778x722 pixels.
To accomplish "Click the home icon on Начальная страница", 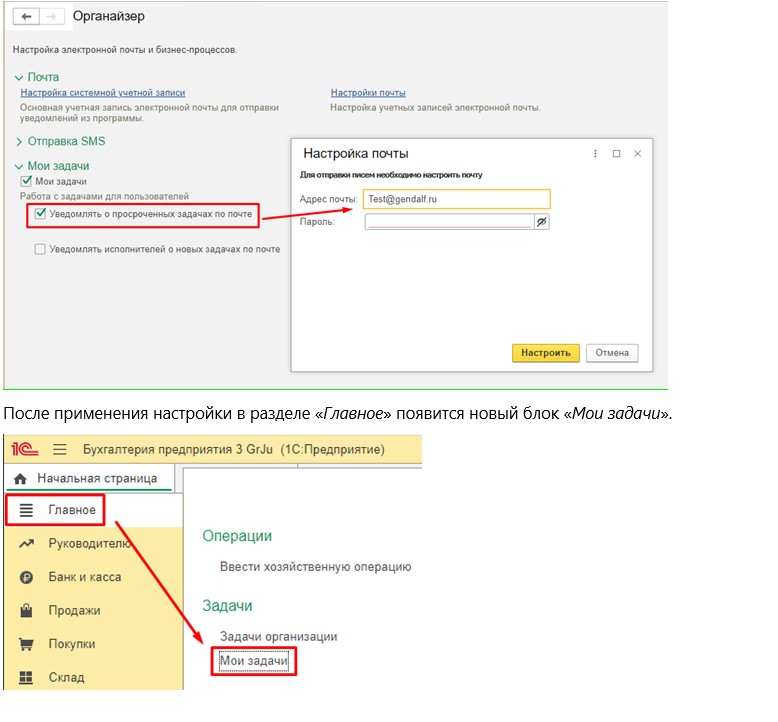I will pos(20,479).
